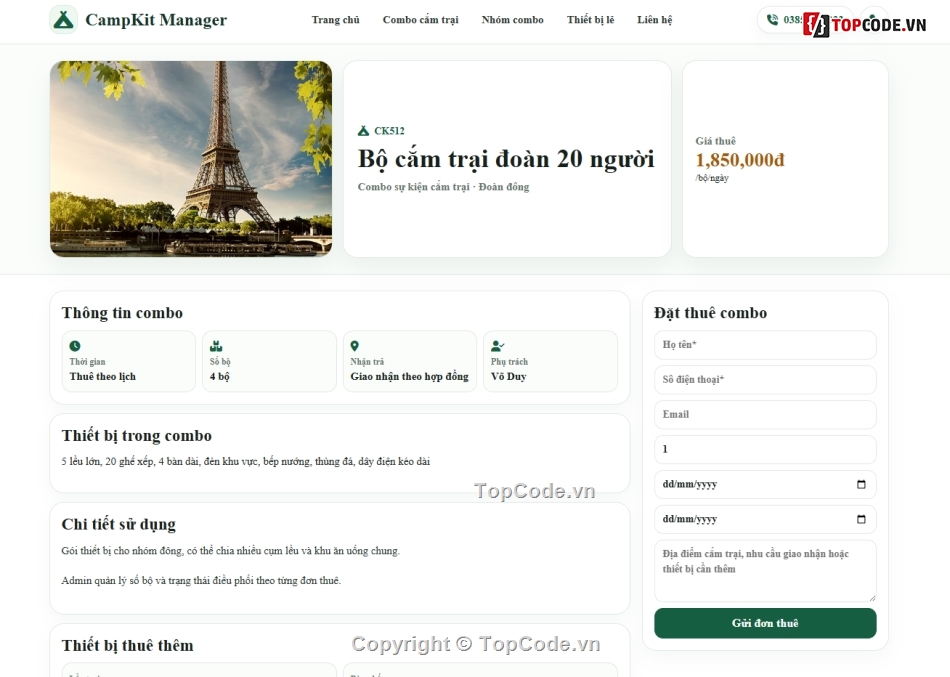The width and height of the screenshot is (950, 677).
Task: Click the boxes icon in Số bộ card
Action: pyautogui.click(x=216, y=346)
